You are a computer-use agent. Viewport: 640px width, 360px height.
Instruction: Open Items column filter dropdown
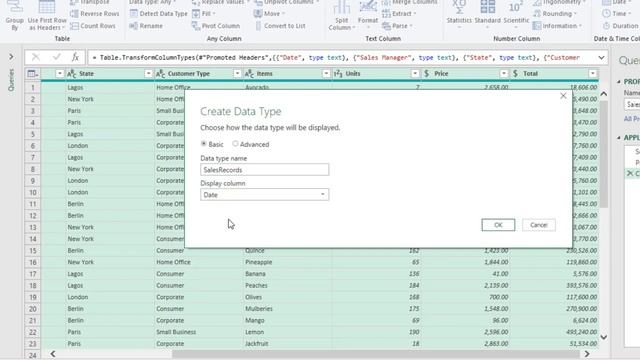326,73
